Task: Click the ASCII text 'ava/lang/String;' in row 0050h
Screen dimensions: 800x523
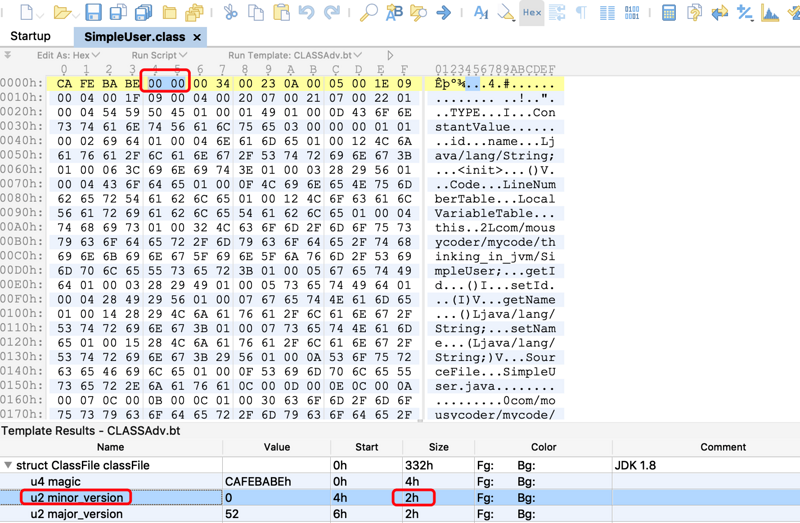Action: click(x=495, y=156)
